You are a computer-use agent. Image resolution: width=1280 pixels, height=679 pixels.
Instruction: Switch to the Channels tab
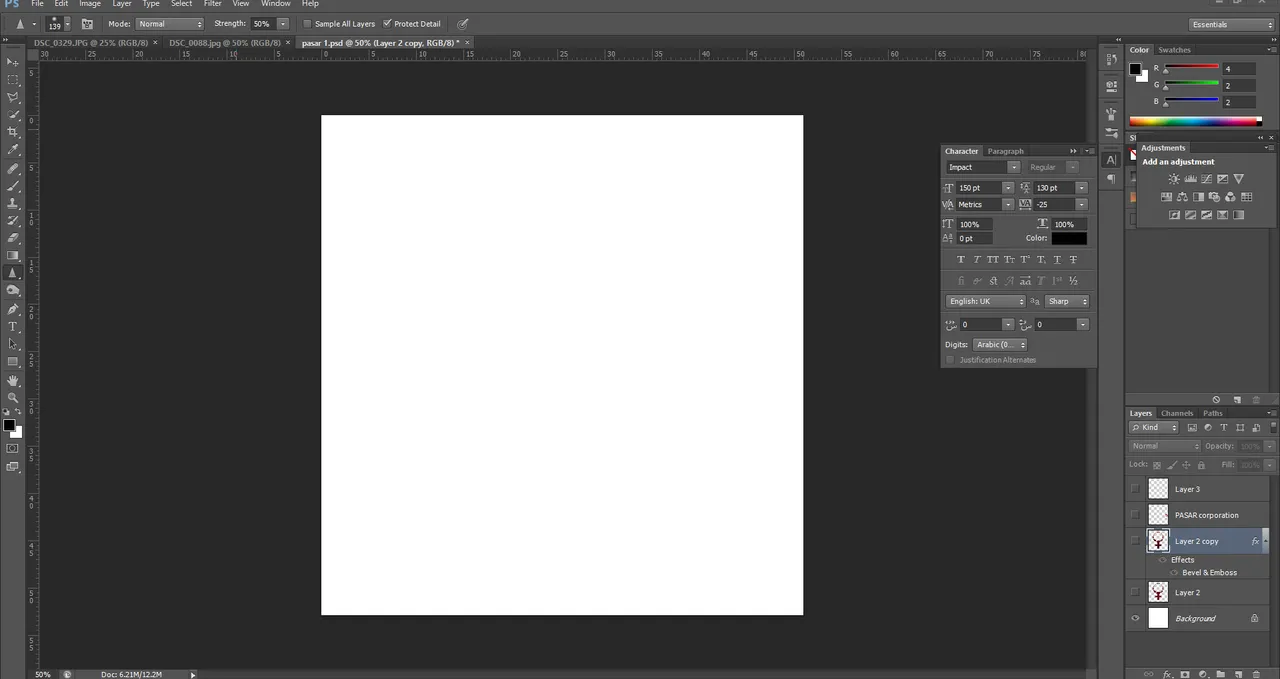tap(1177, 413)
